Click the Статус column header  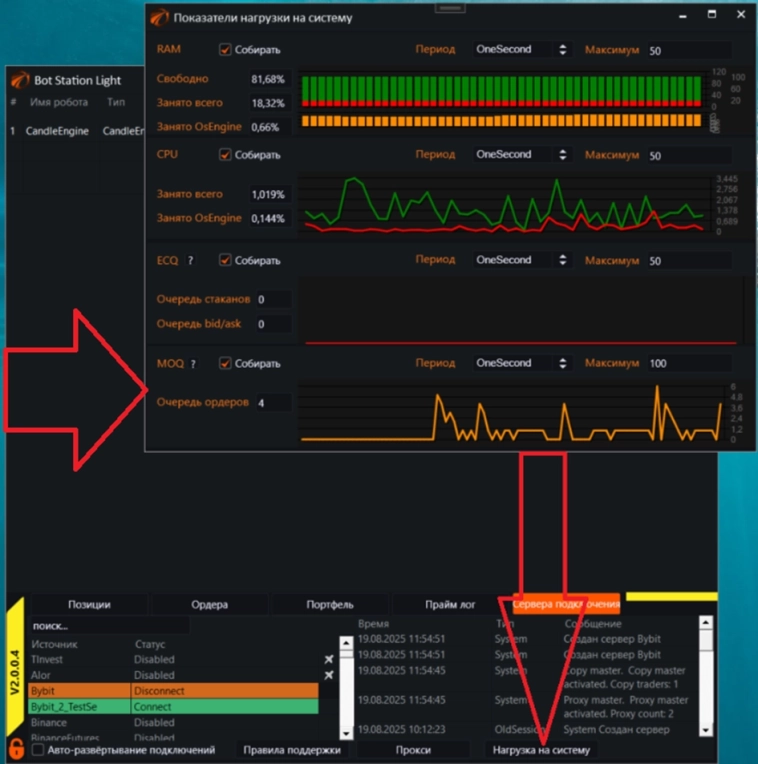click(150, 644)
